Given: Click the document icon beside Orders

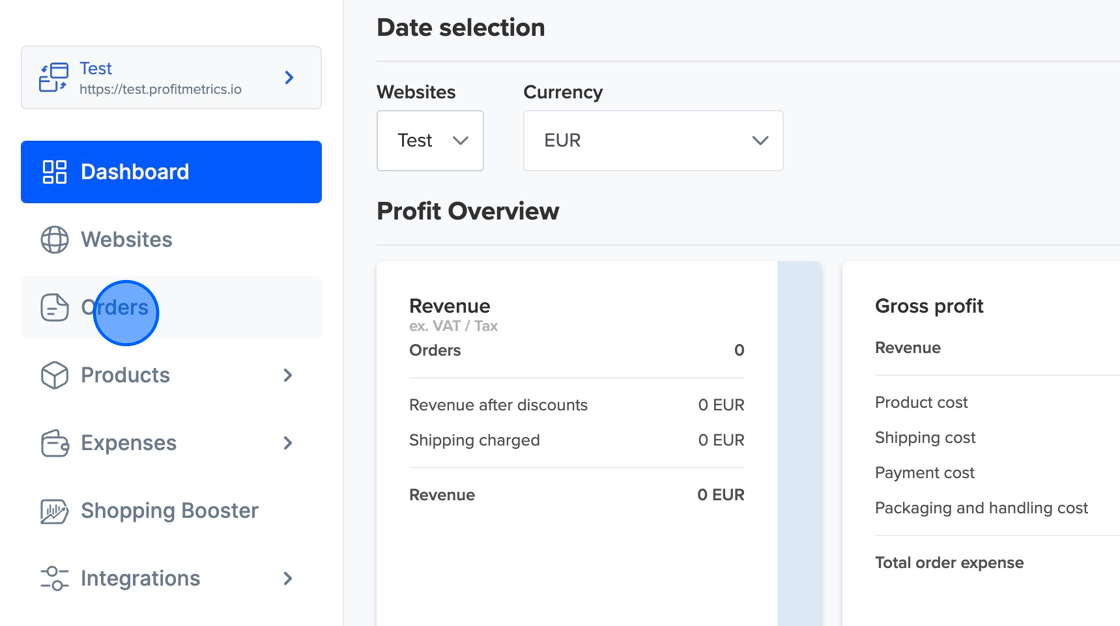Looking at the screenshot, I should (54, 307).
